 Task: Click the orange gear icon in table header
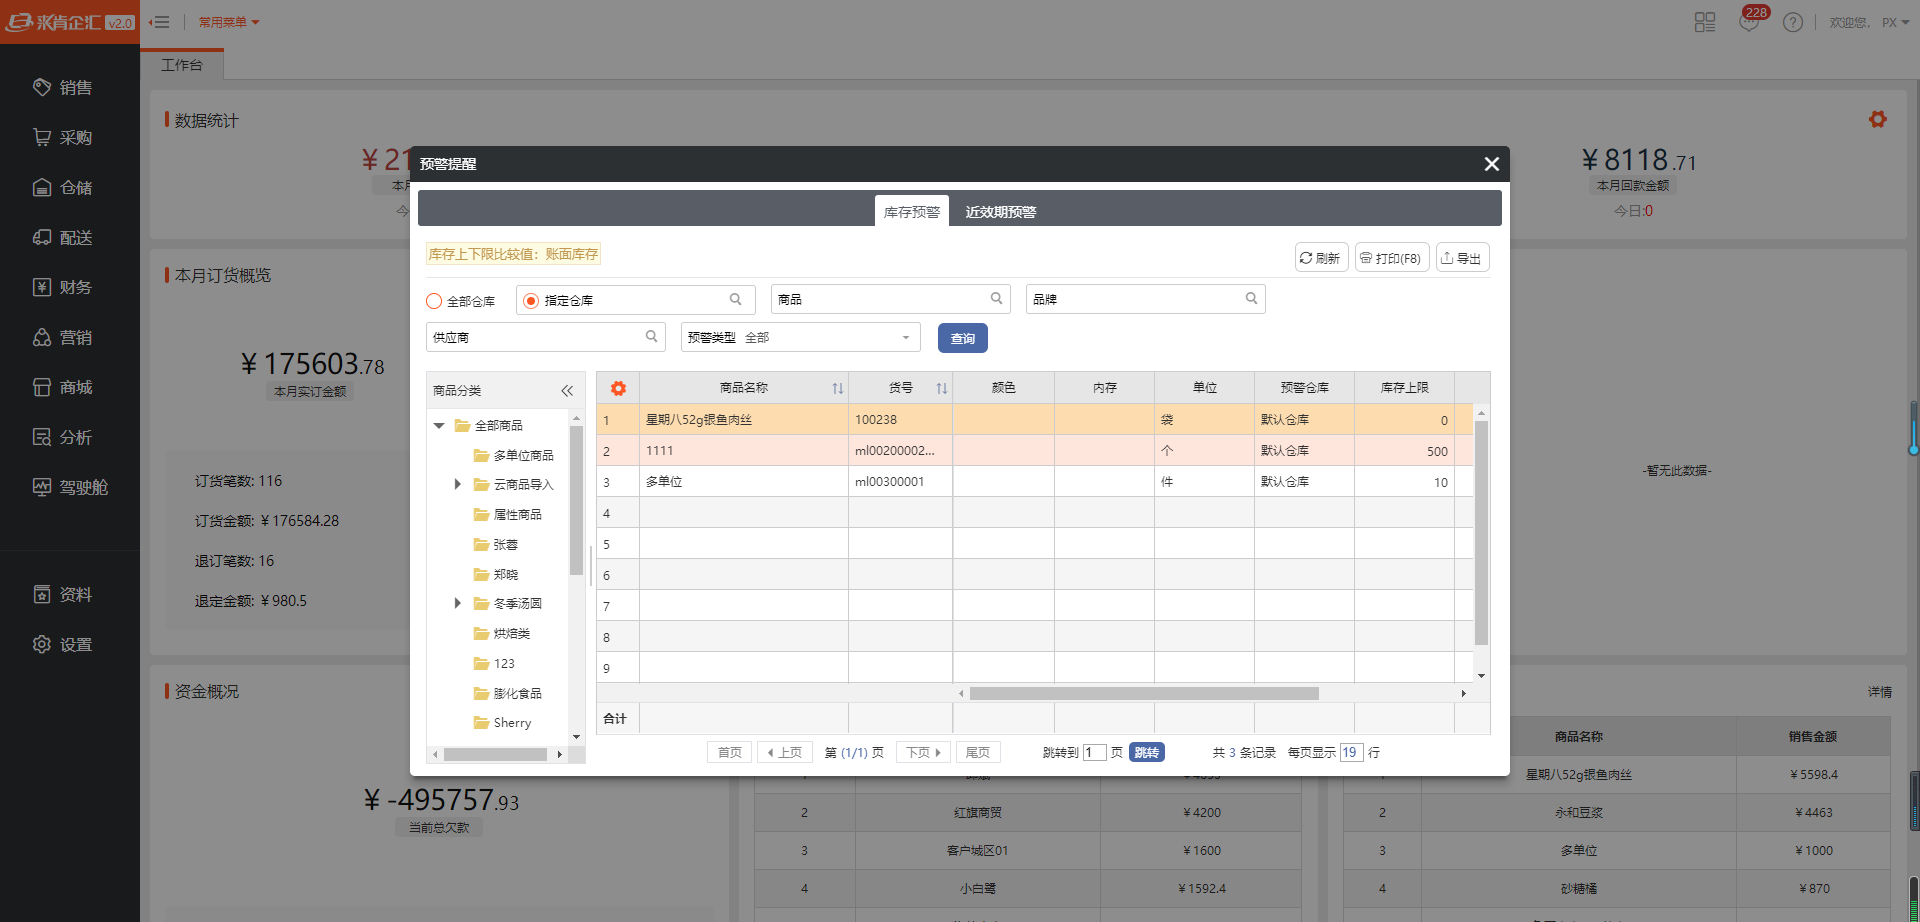pos(618,388)
